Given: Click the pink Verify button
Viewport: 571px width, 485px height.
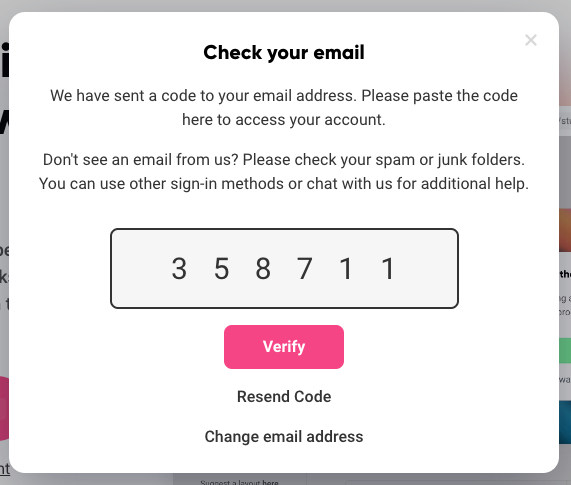Looking at the screenshot, I should click(x=284, y=347).
